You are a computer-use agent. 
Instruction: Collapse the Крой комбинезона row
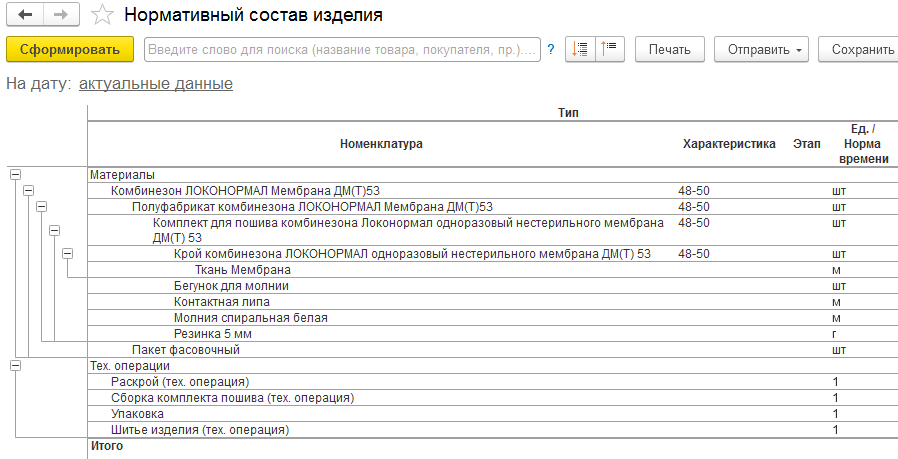pos(67,254)
